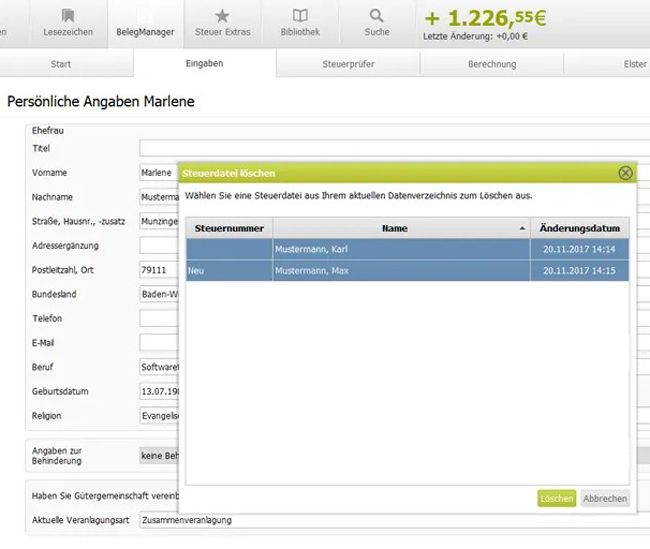Image resolution: width=650 pixels, height=549 pixels.
Task: Select the Mustermann, Max row
Action: click(x=407, y=271)
